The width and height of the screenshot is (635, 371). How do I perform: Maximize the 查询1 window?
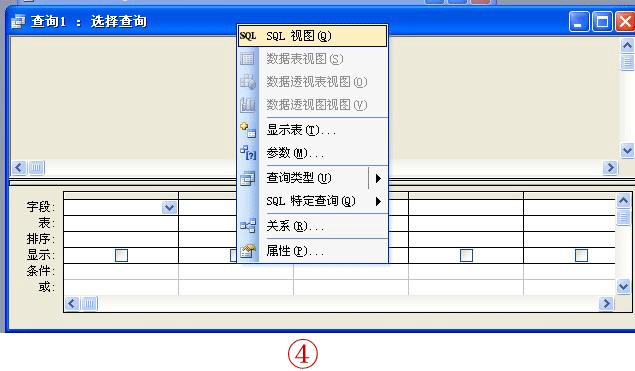pos(602,21)
